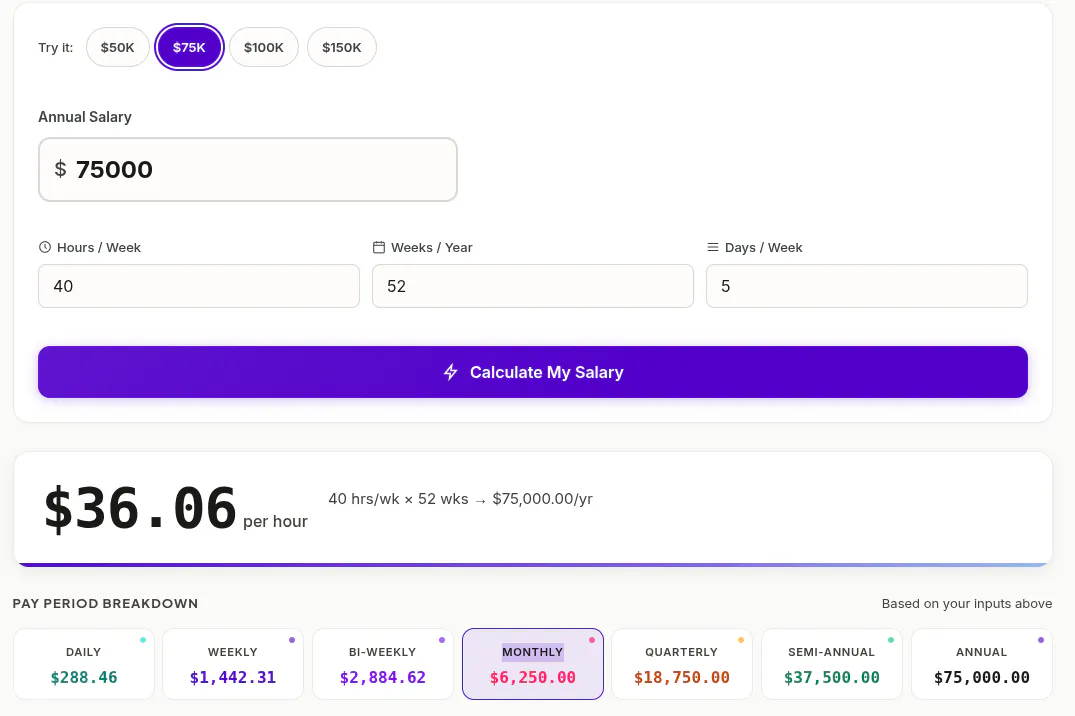The image size is (1075, 716).
Task: Click the clock icon beside Hours / Week
Action: point(45,248)
